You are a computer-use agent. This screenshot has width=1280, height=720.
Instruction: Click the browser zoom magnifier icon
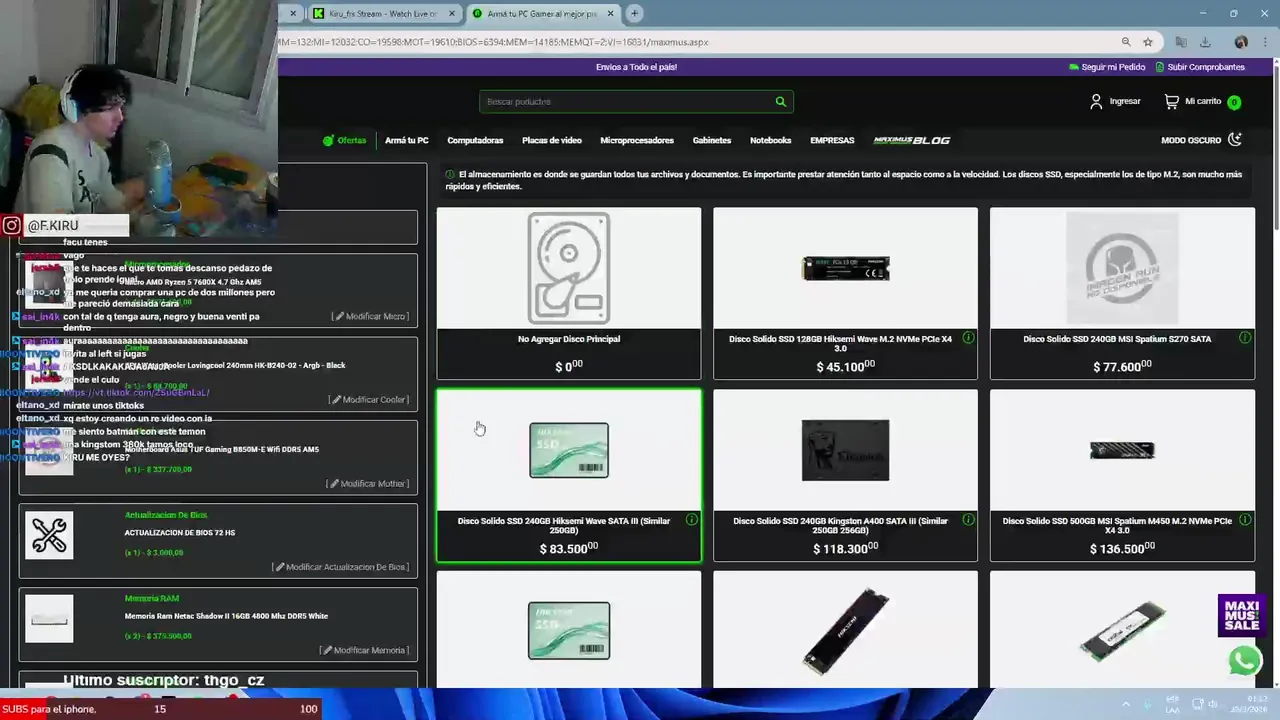tap(1126, 42)
